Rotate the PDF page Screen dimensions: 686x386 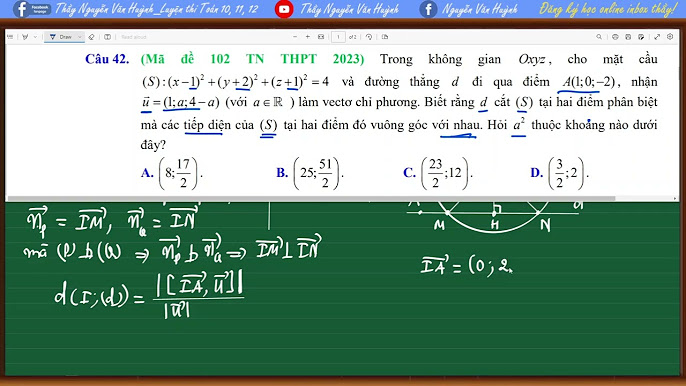coord(369,37)
